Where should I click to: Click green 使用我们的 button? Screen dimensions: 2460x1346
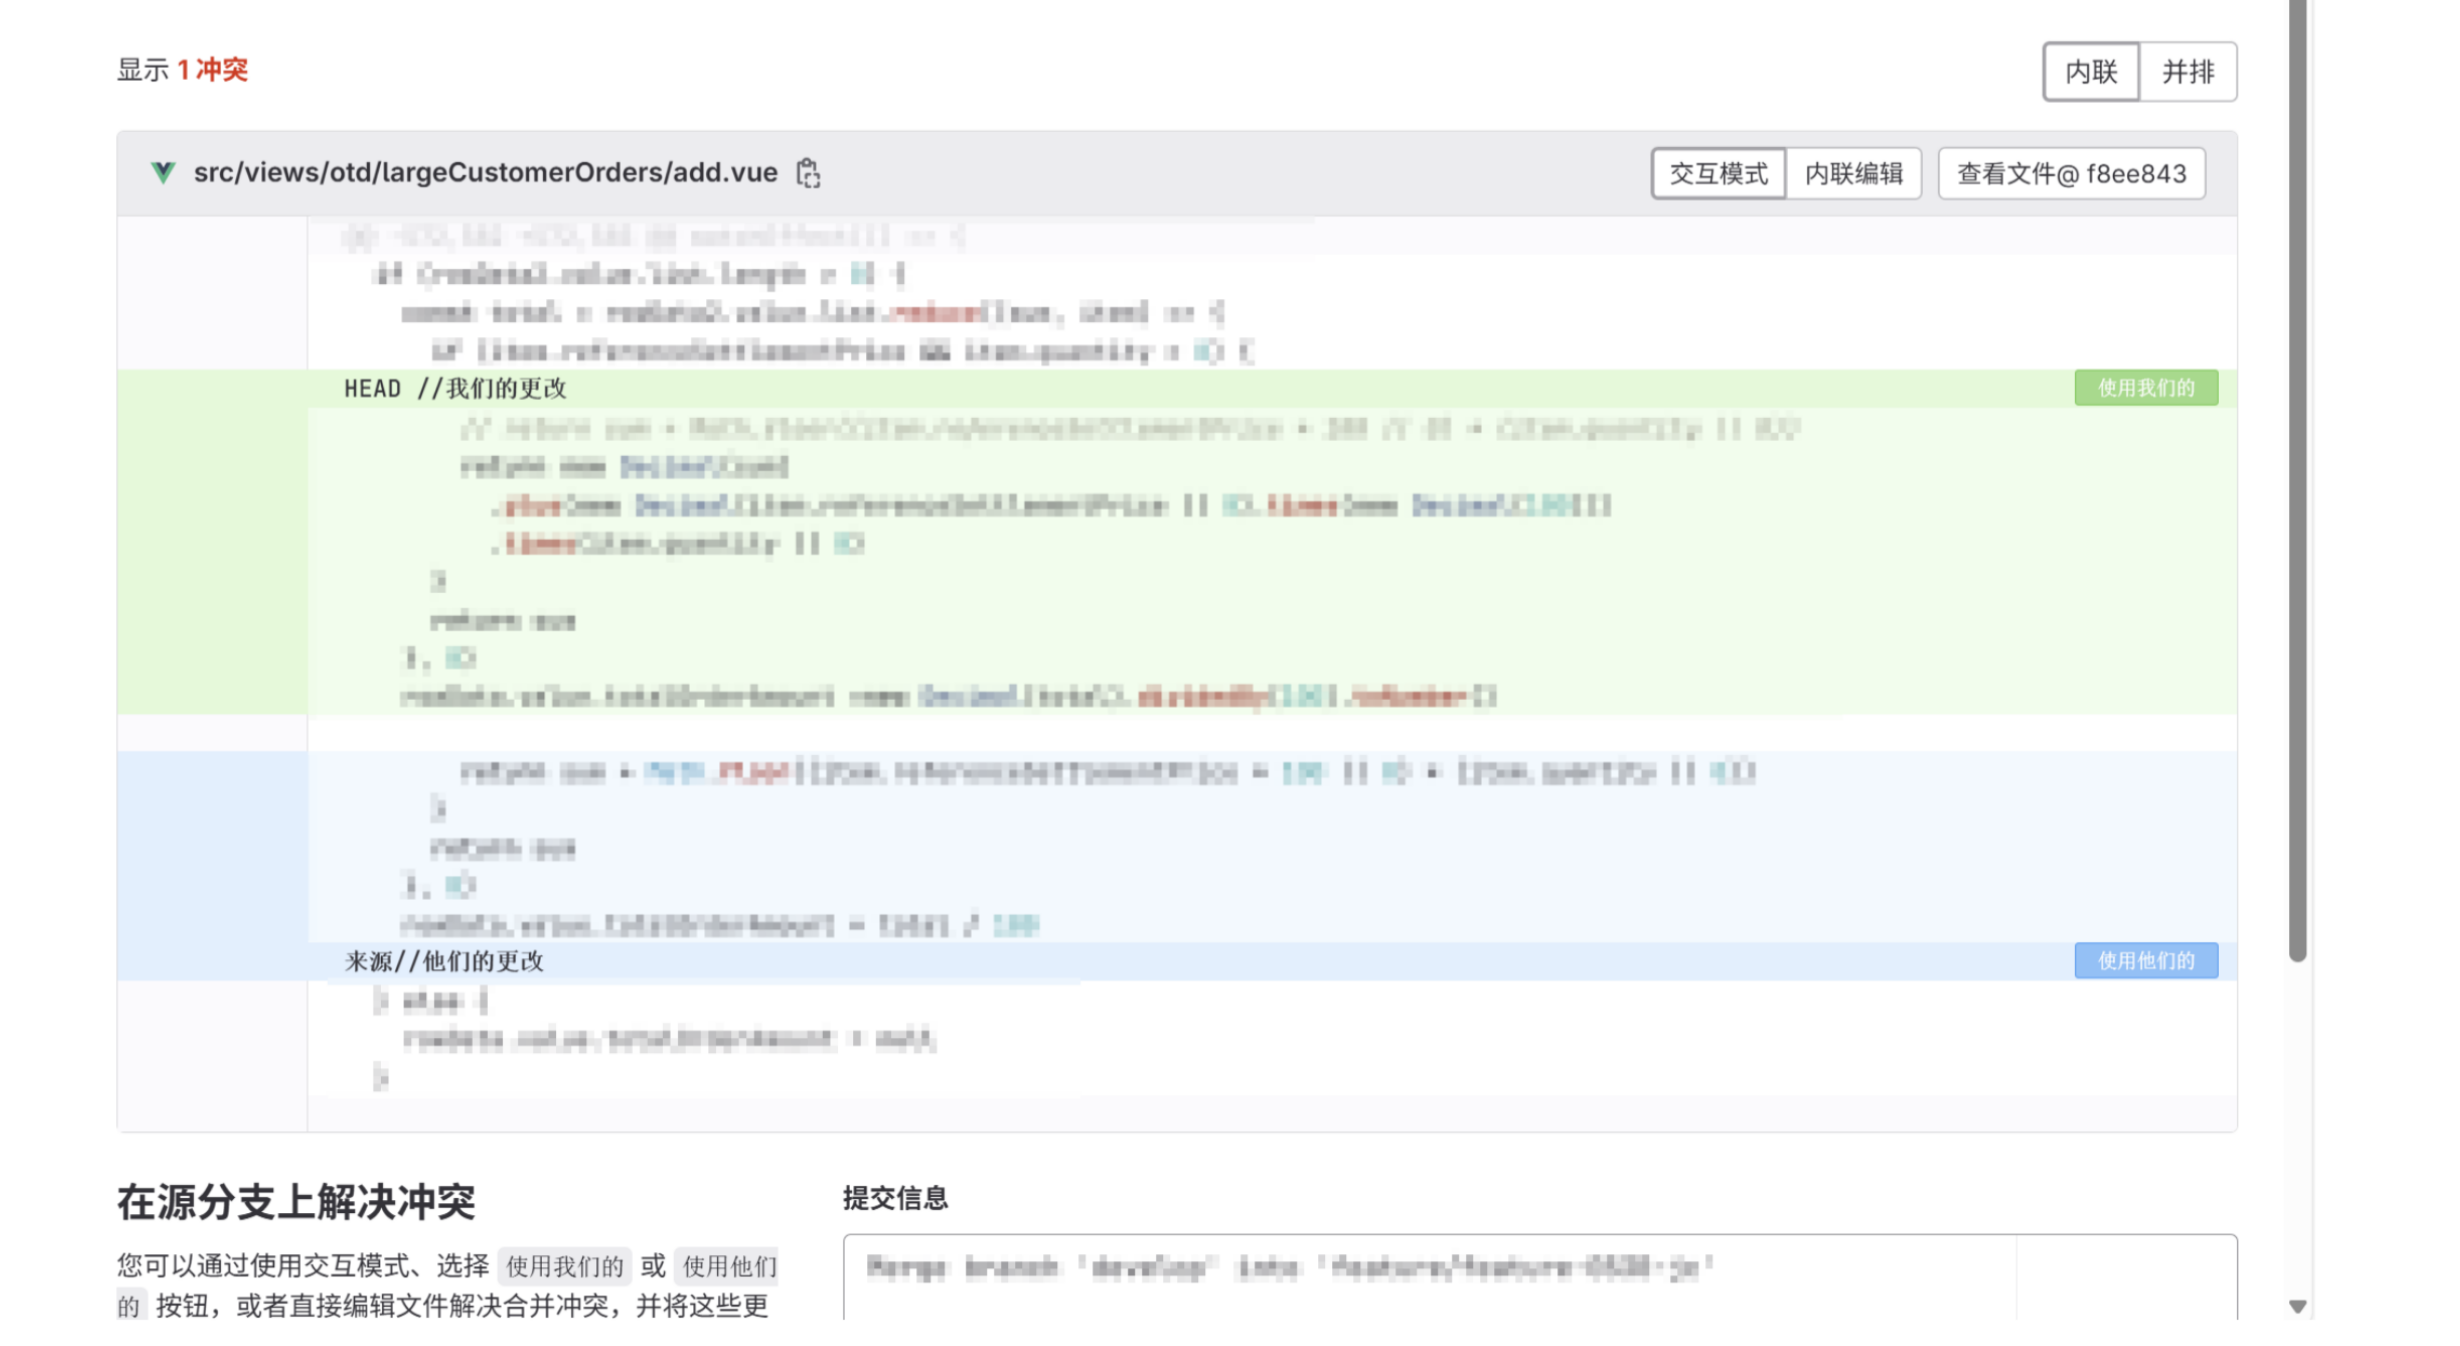click(x=2145, y=388)
